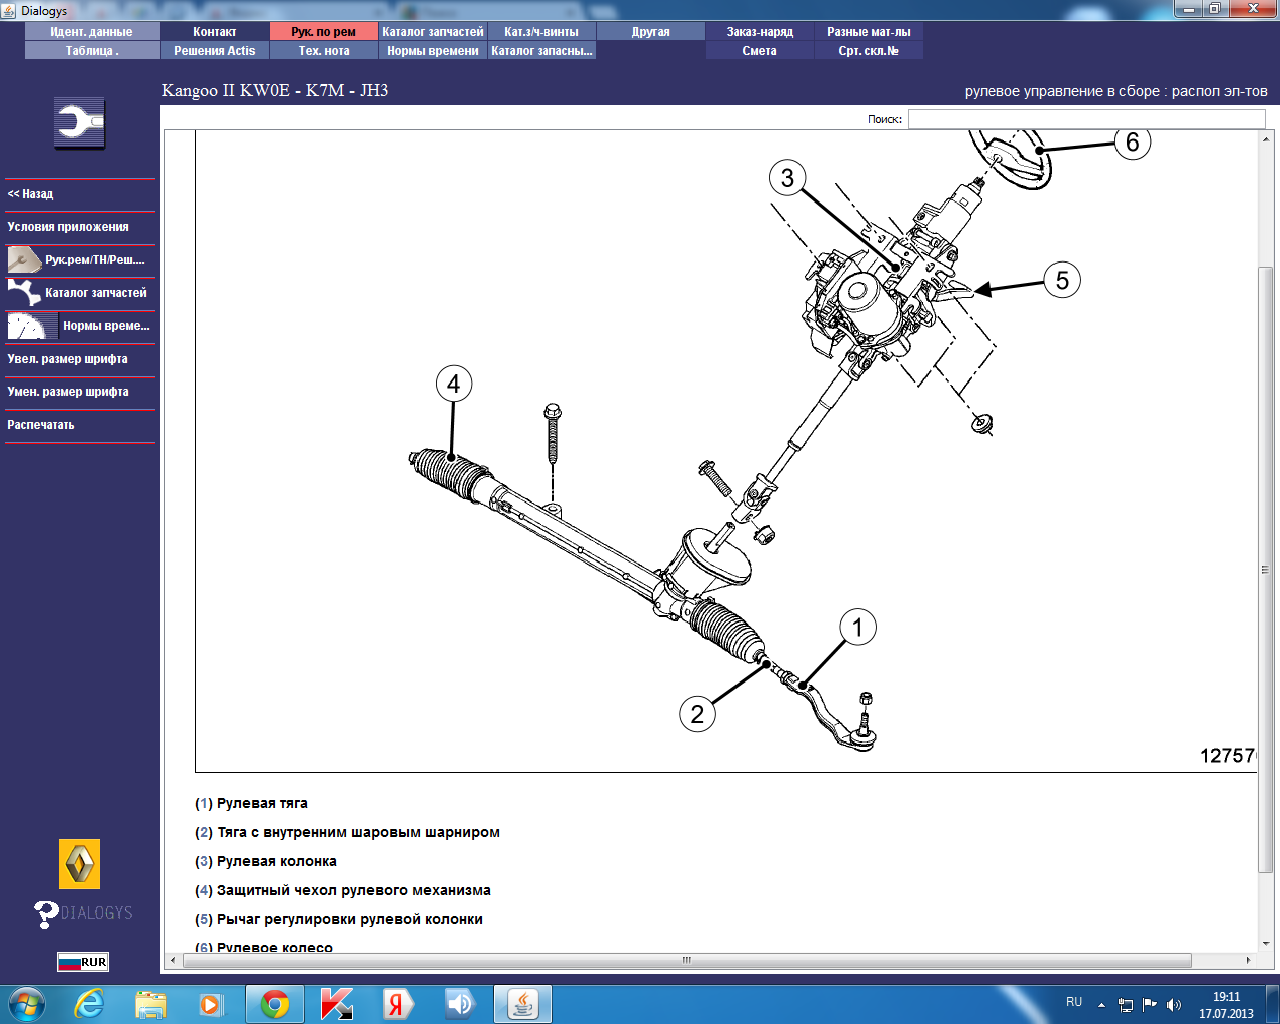Screen dimensions: 1280x1024
Task: Click the wrench logo icon in the sidebar
Action: click(79, 124)
